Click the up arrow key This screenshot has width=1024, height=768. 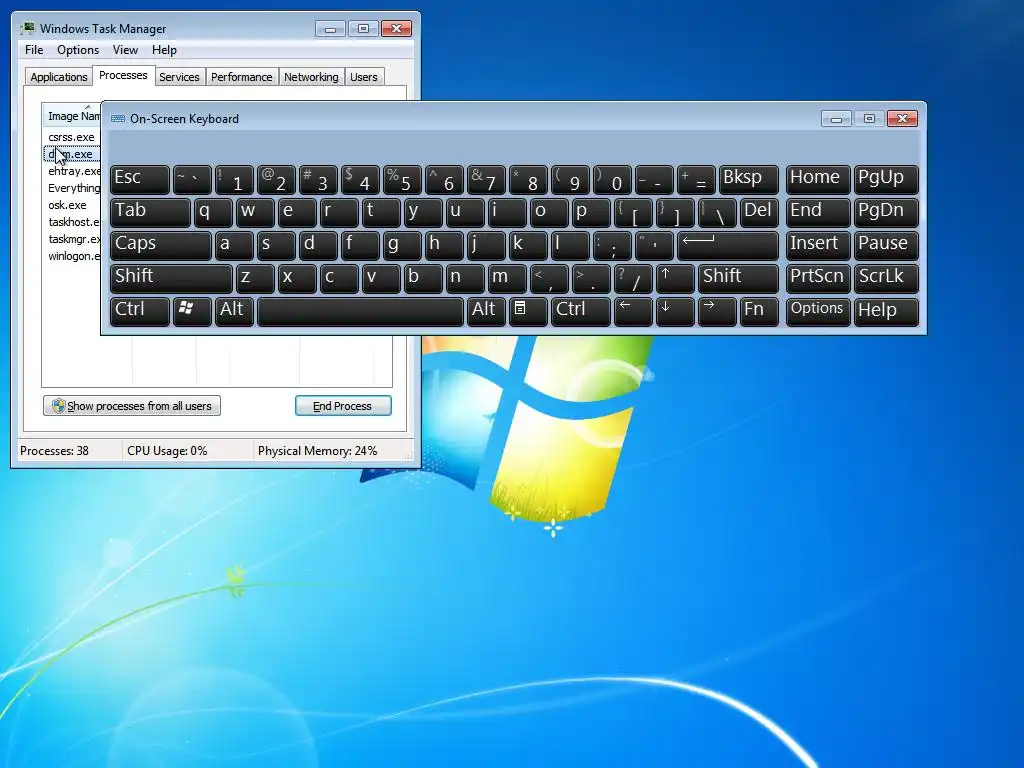pyautogui.click(x=675, y=278)
